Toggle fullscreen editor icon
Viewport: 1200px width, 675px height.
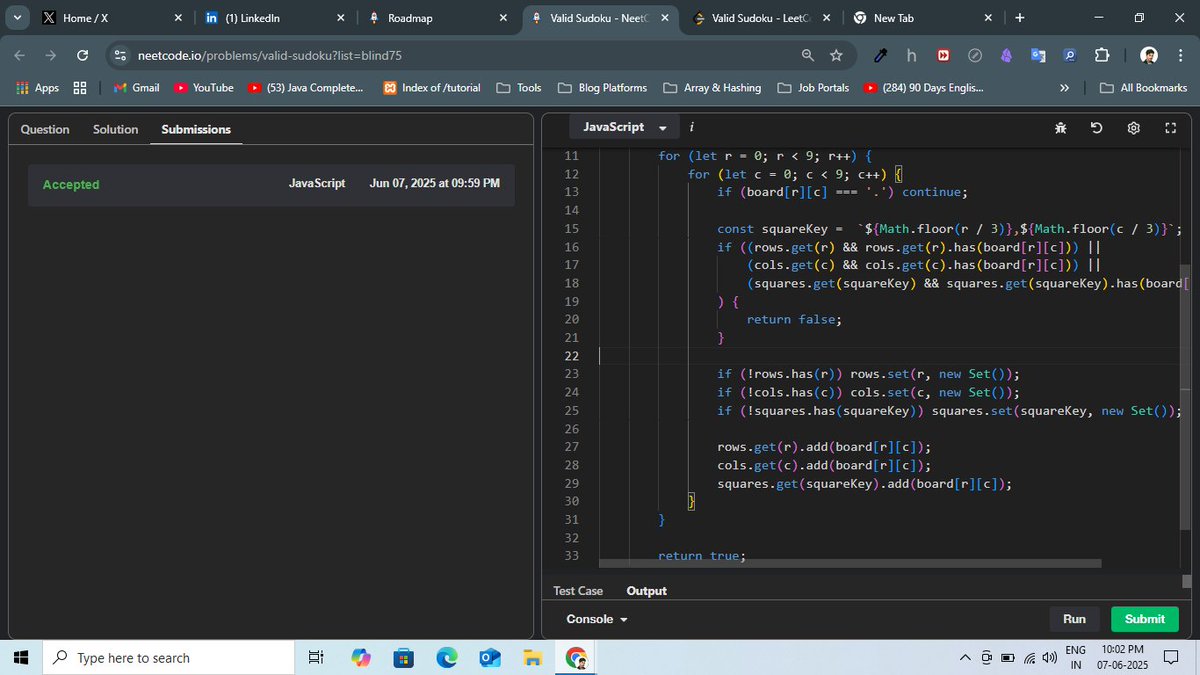1171,128
